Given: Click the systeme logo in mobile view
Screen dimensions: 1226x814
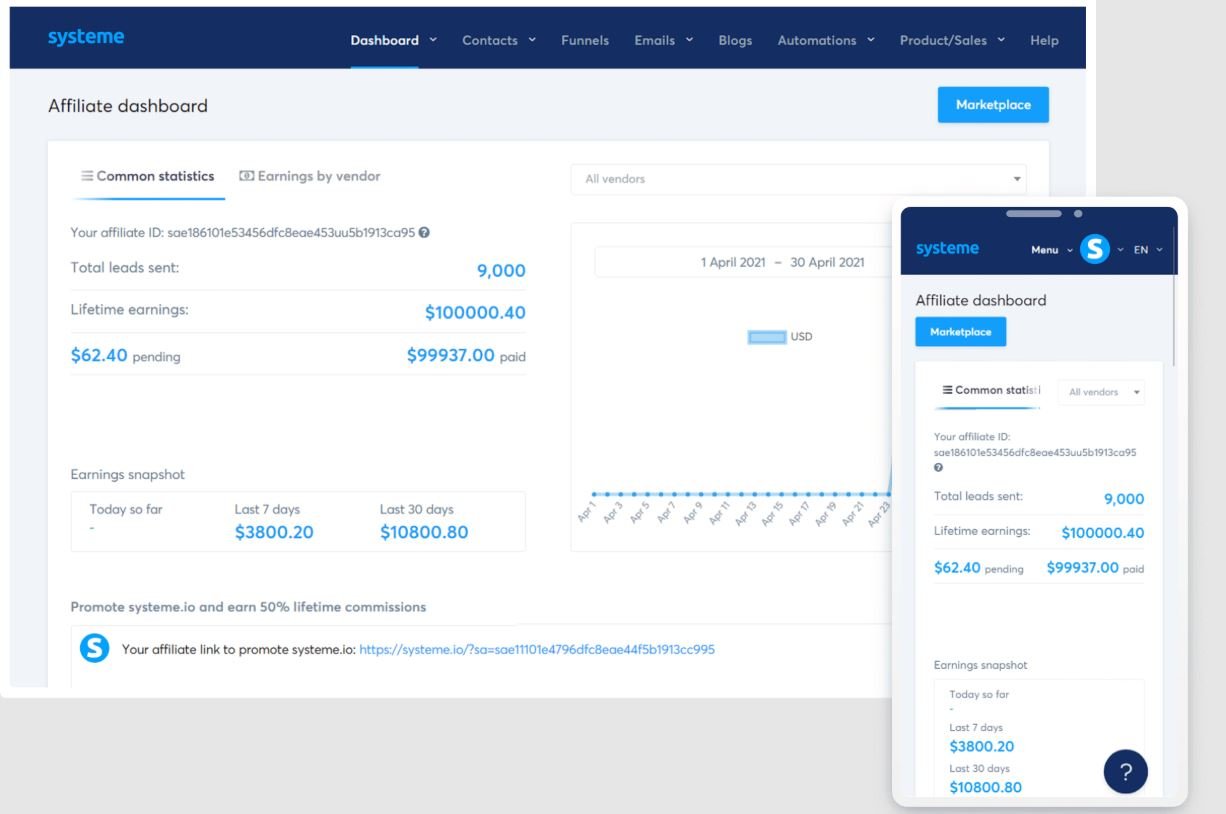Looking at the screenshot, I should pos(947,248).
